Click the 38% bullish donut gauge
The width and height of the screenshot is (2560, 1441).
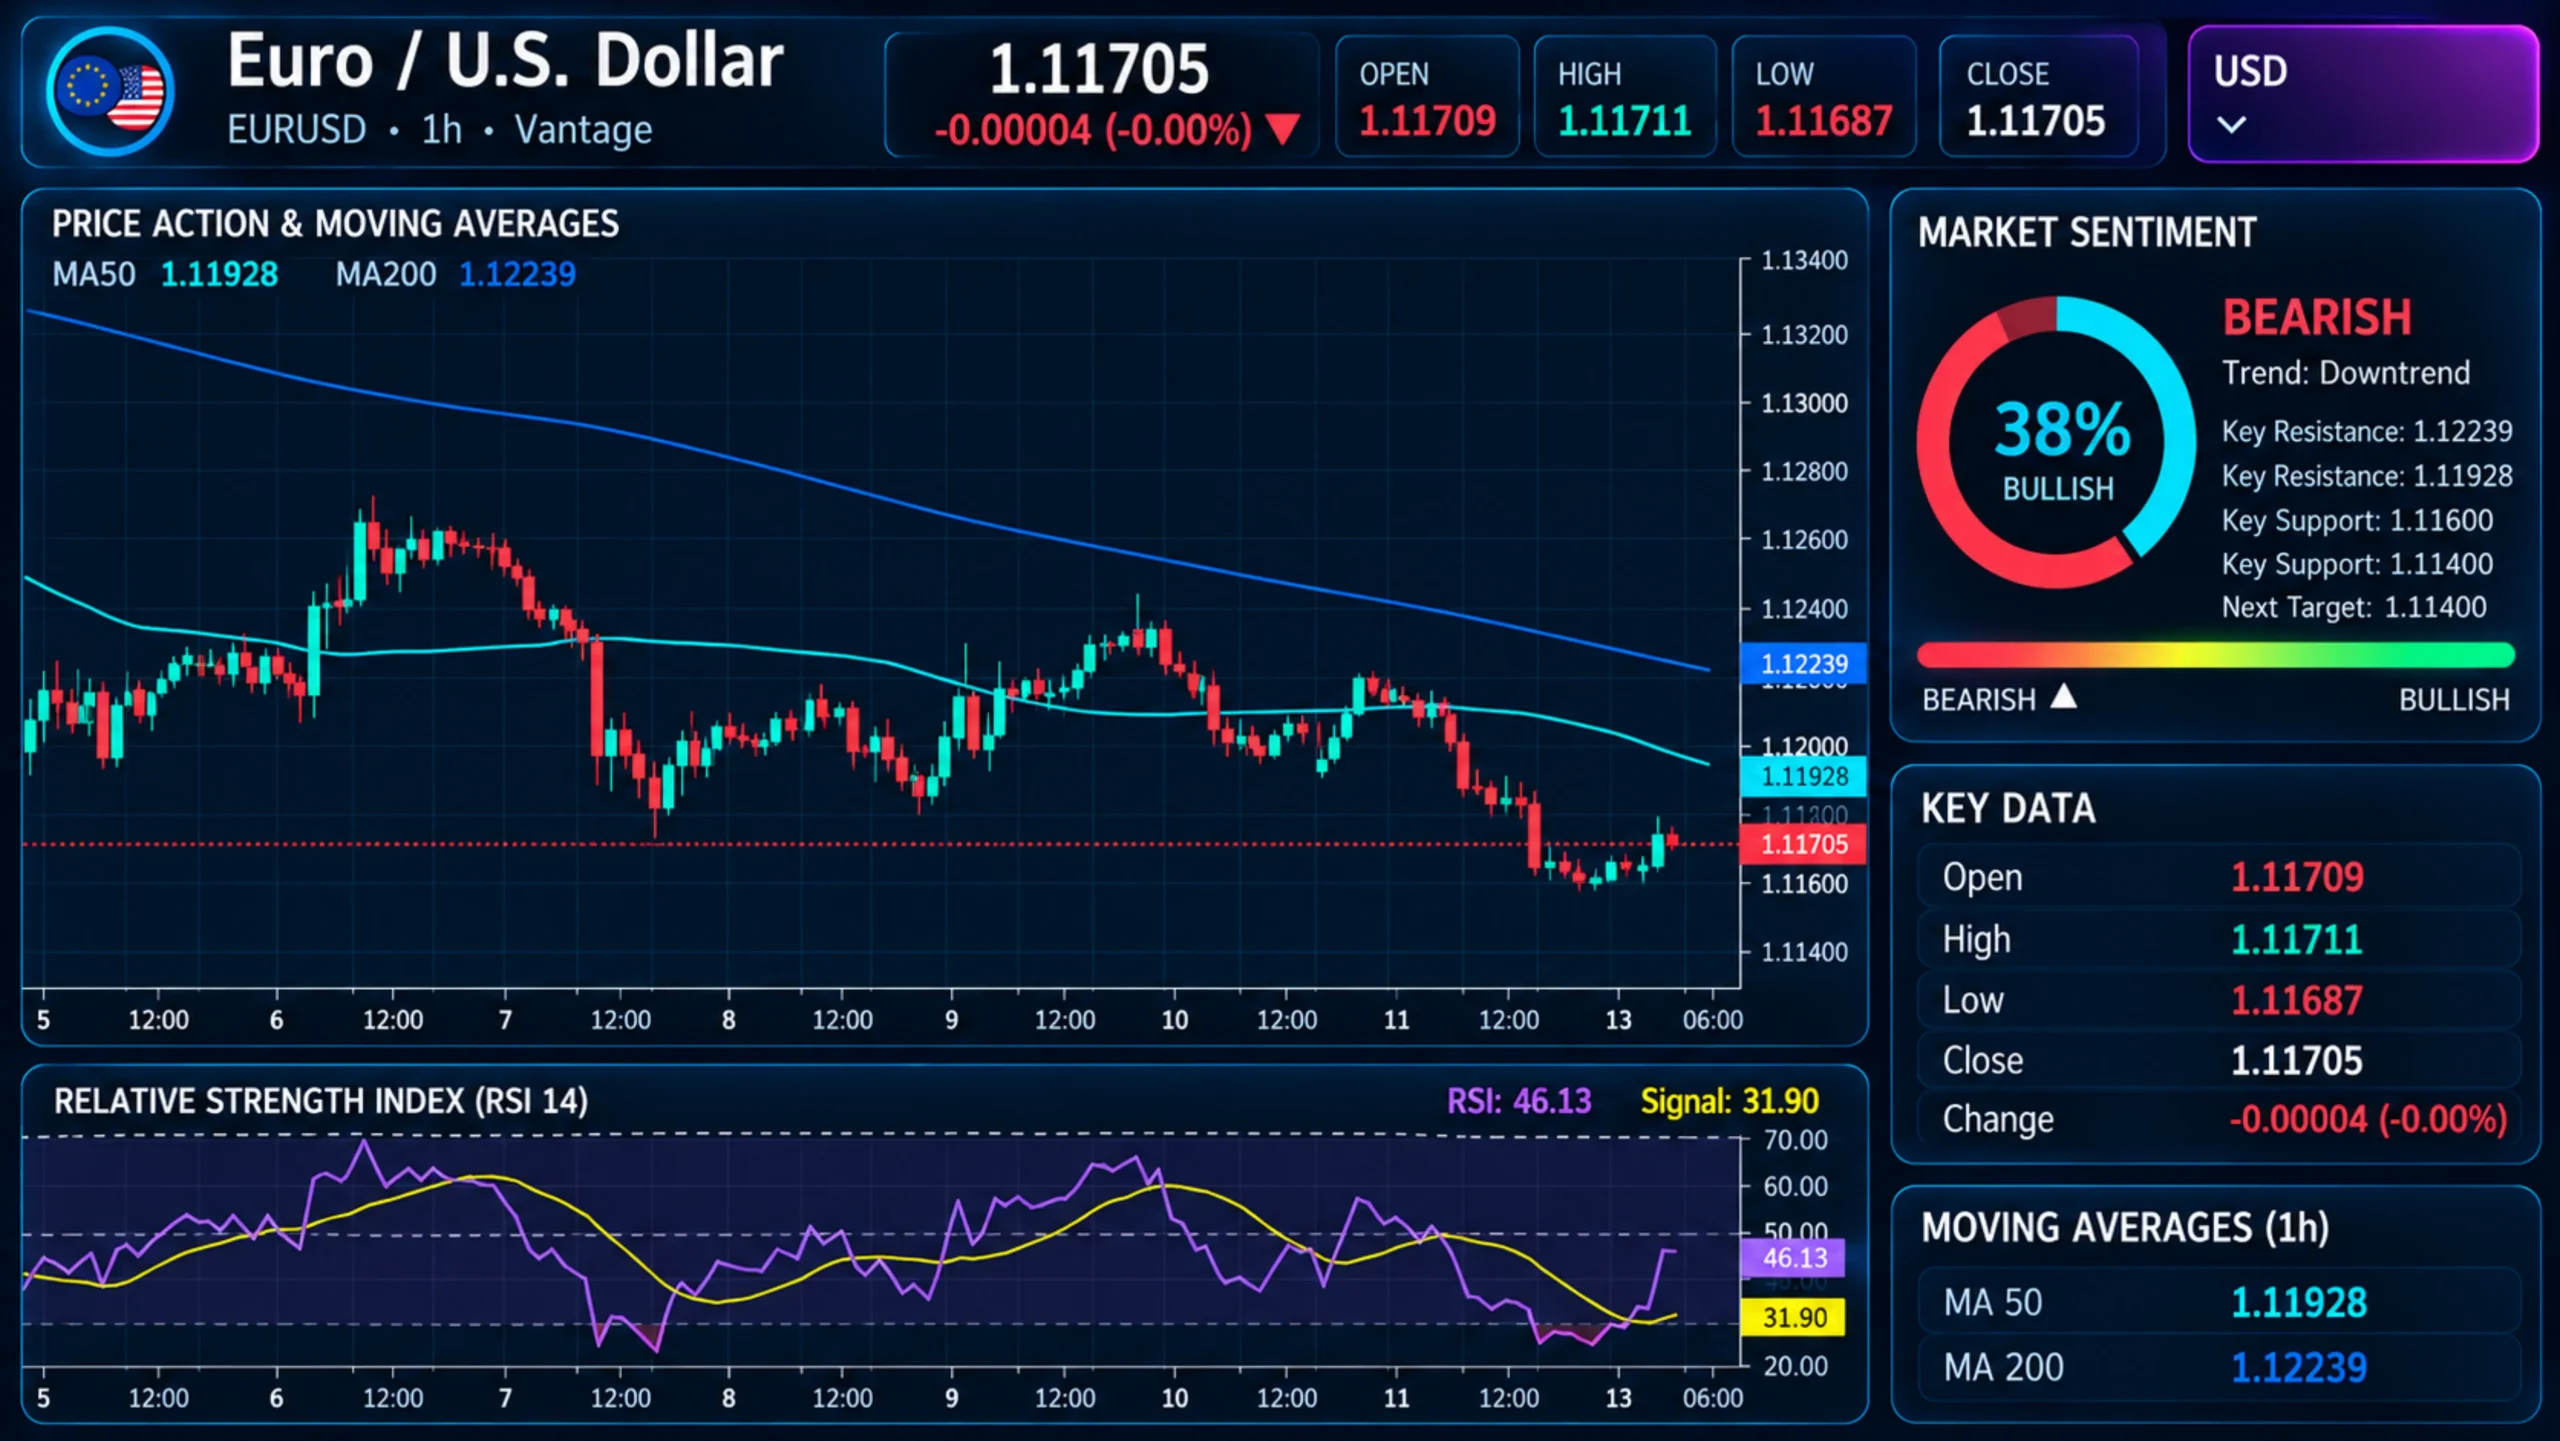pos(2056,441)
